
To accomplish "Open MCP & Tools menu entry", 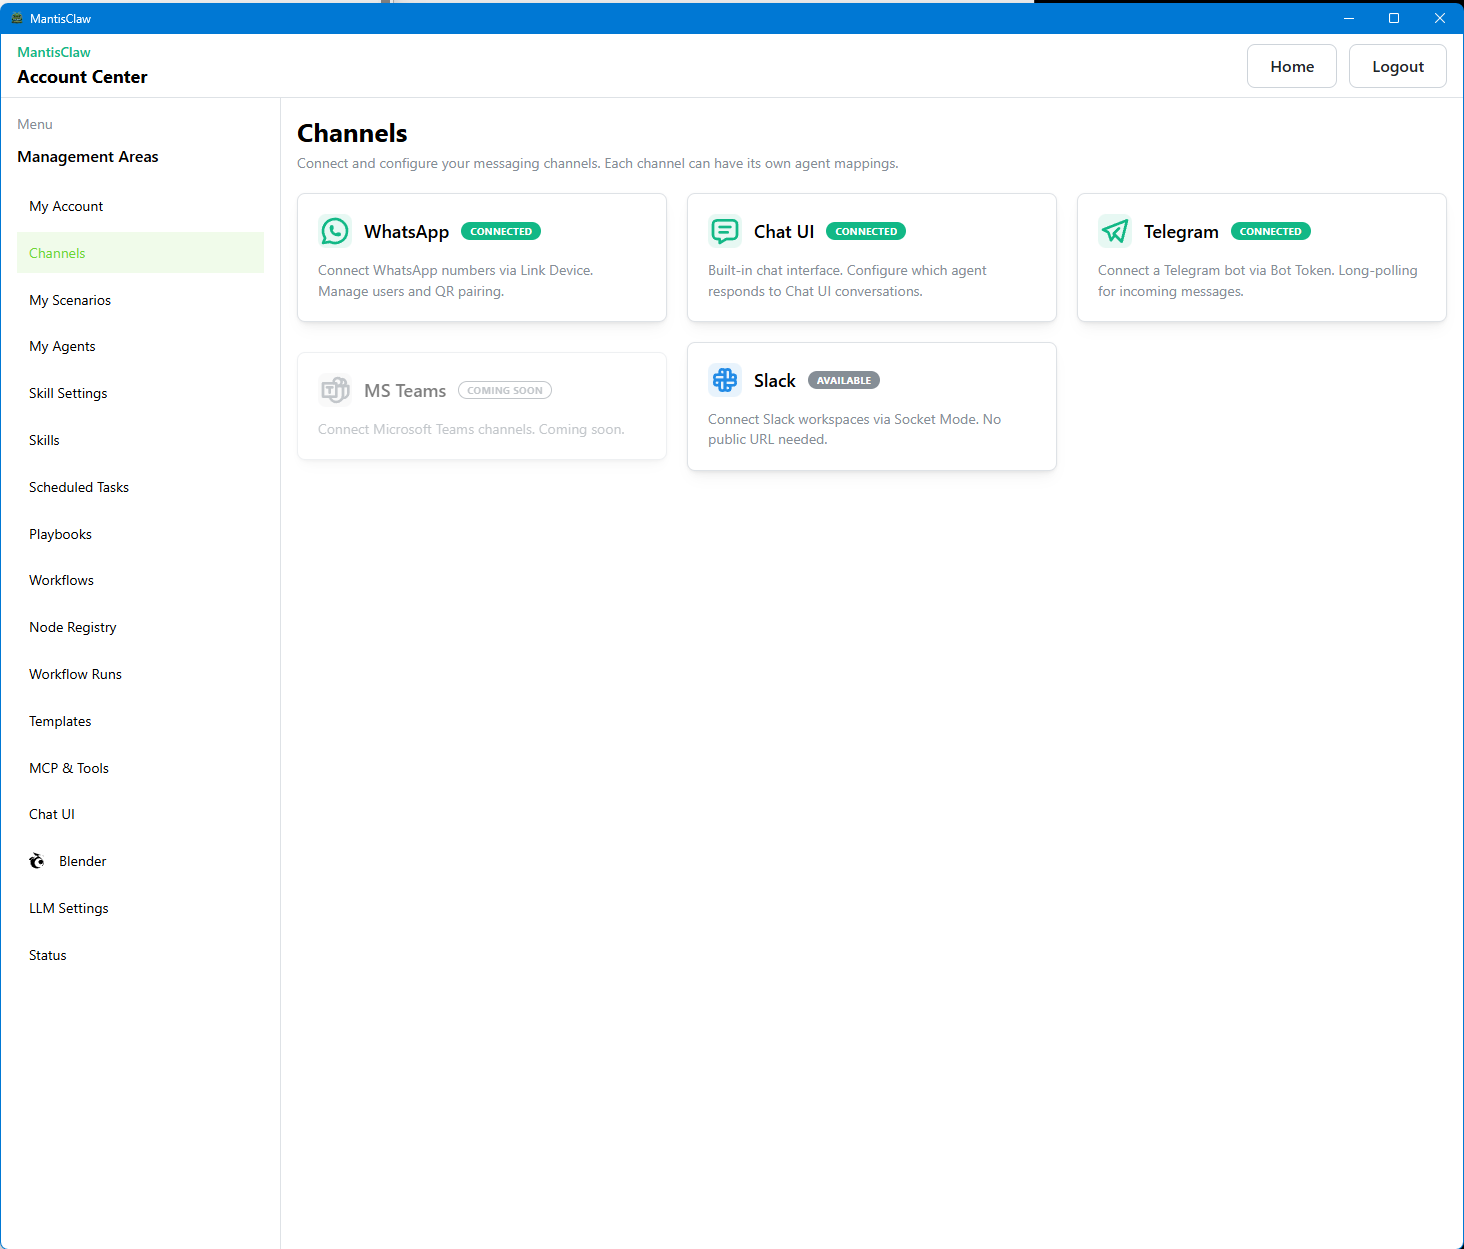I will pyautogui.click(x=140, y=768).
